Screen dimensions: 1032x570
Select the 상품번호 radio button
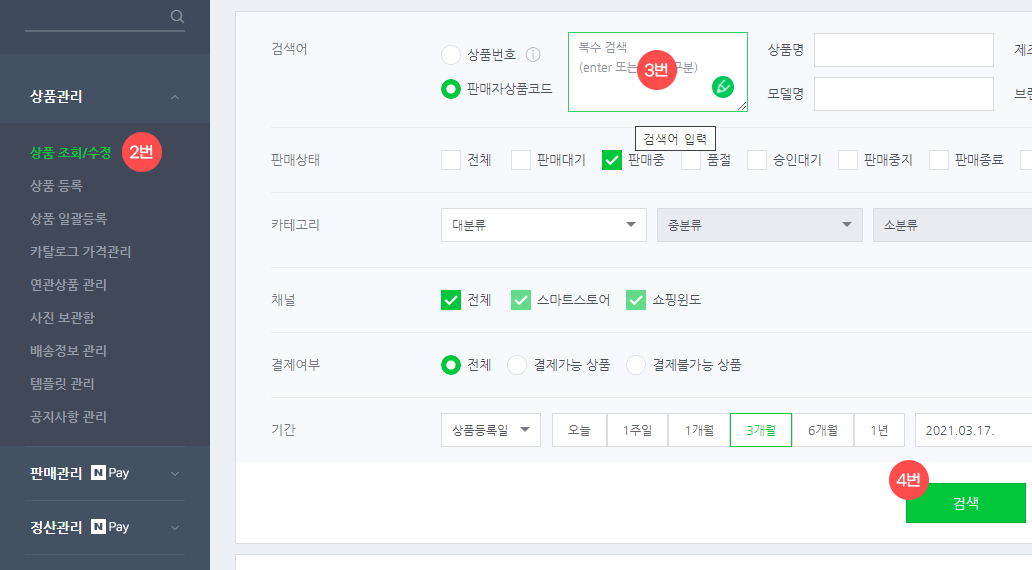pyautogui.click(x=451, y=54)
